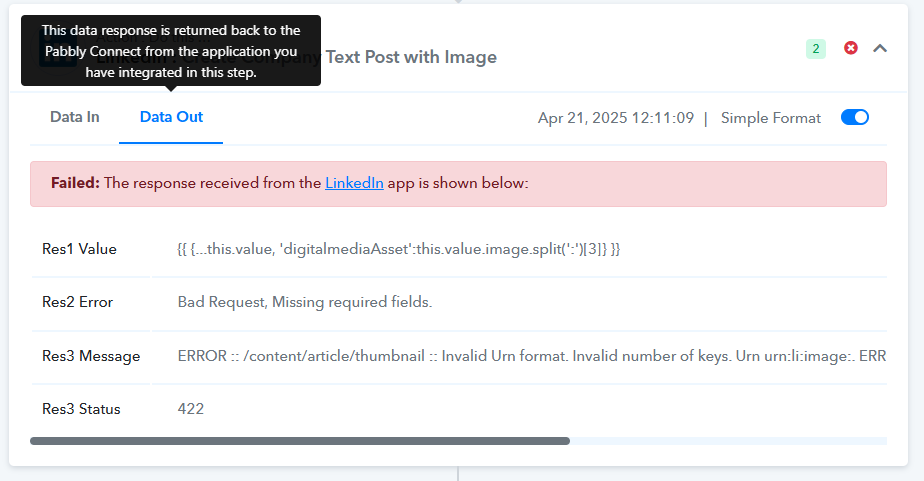Click the green badge showing 2
This screenshot has height=481, width=924.
pos(816,48)
